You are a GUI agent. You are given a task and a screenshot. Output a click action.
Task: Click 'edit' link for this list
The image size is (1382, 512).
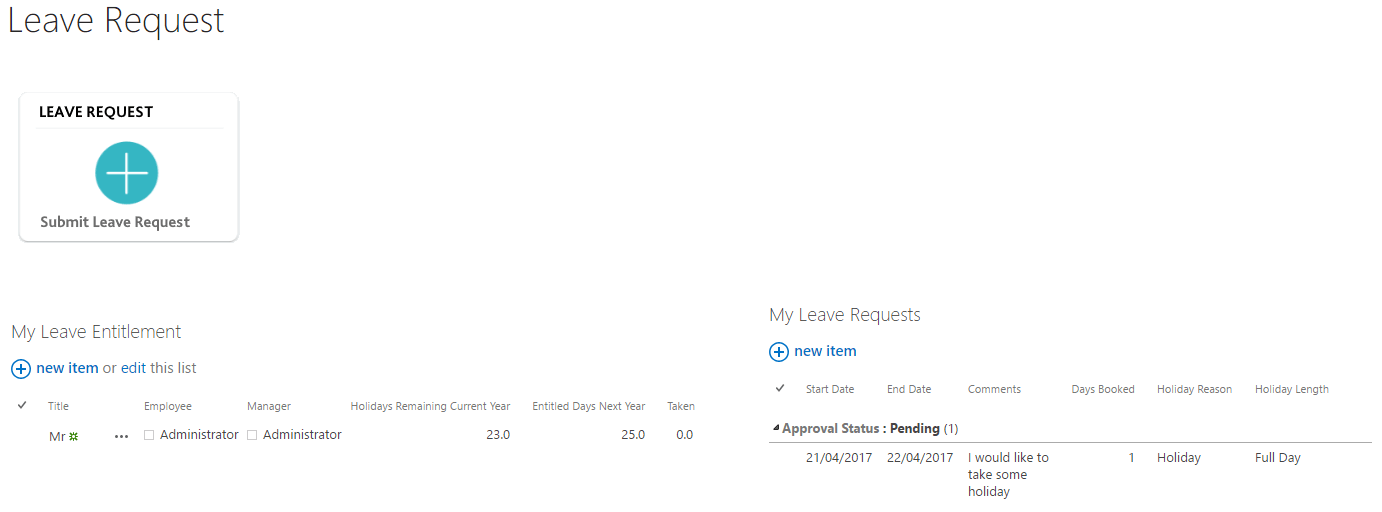click(134, 368)
